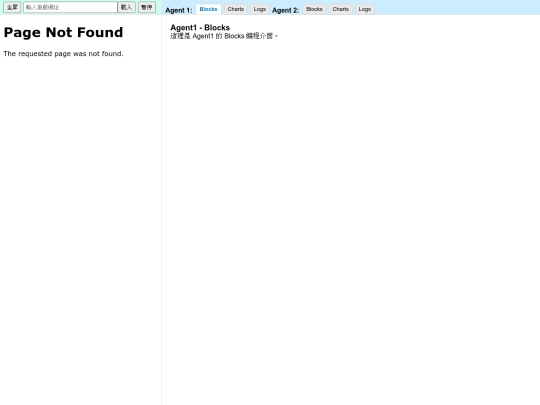This screenshot has height=405, width=540.
Task: Open Agent 1 Blocks tab
Action: (208, 9)
